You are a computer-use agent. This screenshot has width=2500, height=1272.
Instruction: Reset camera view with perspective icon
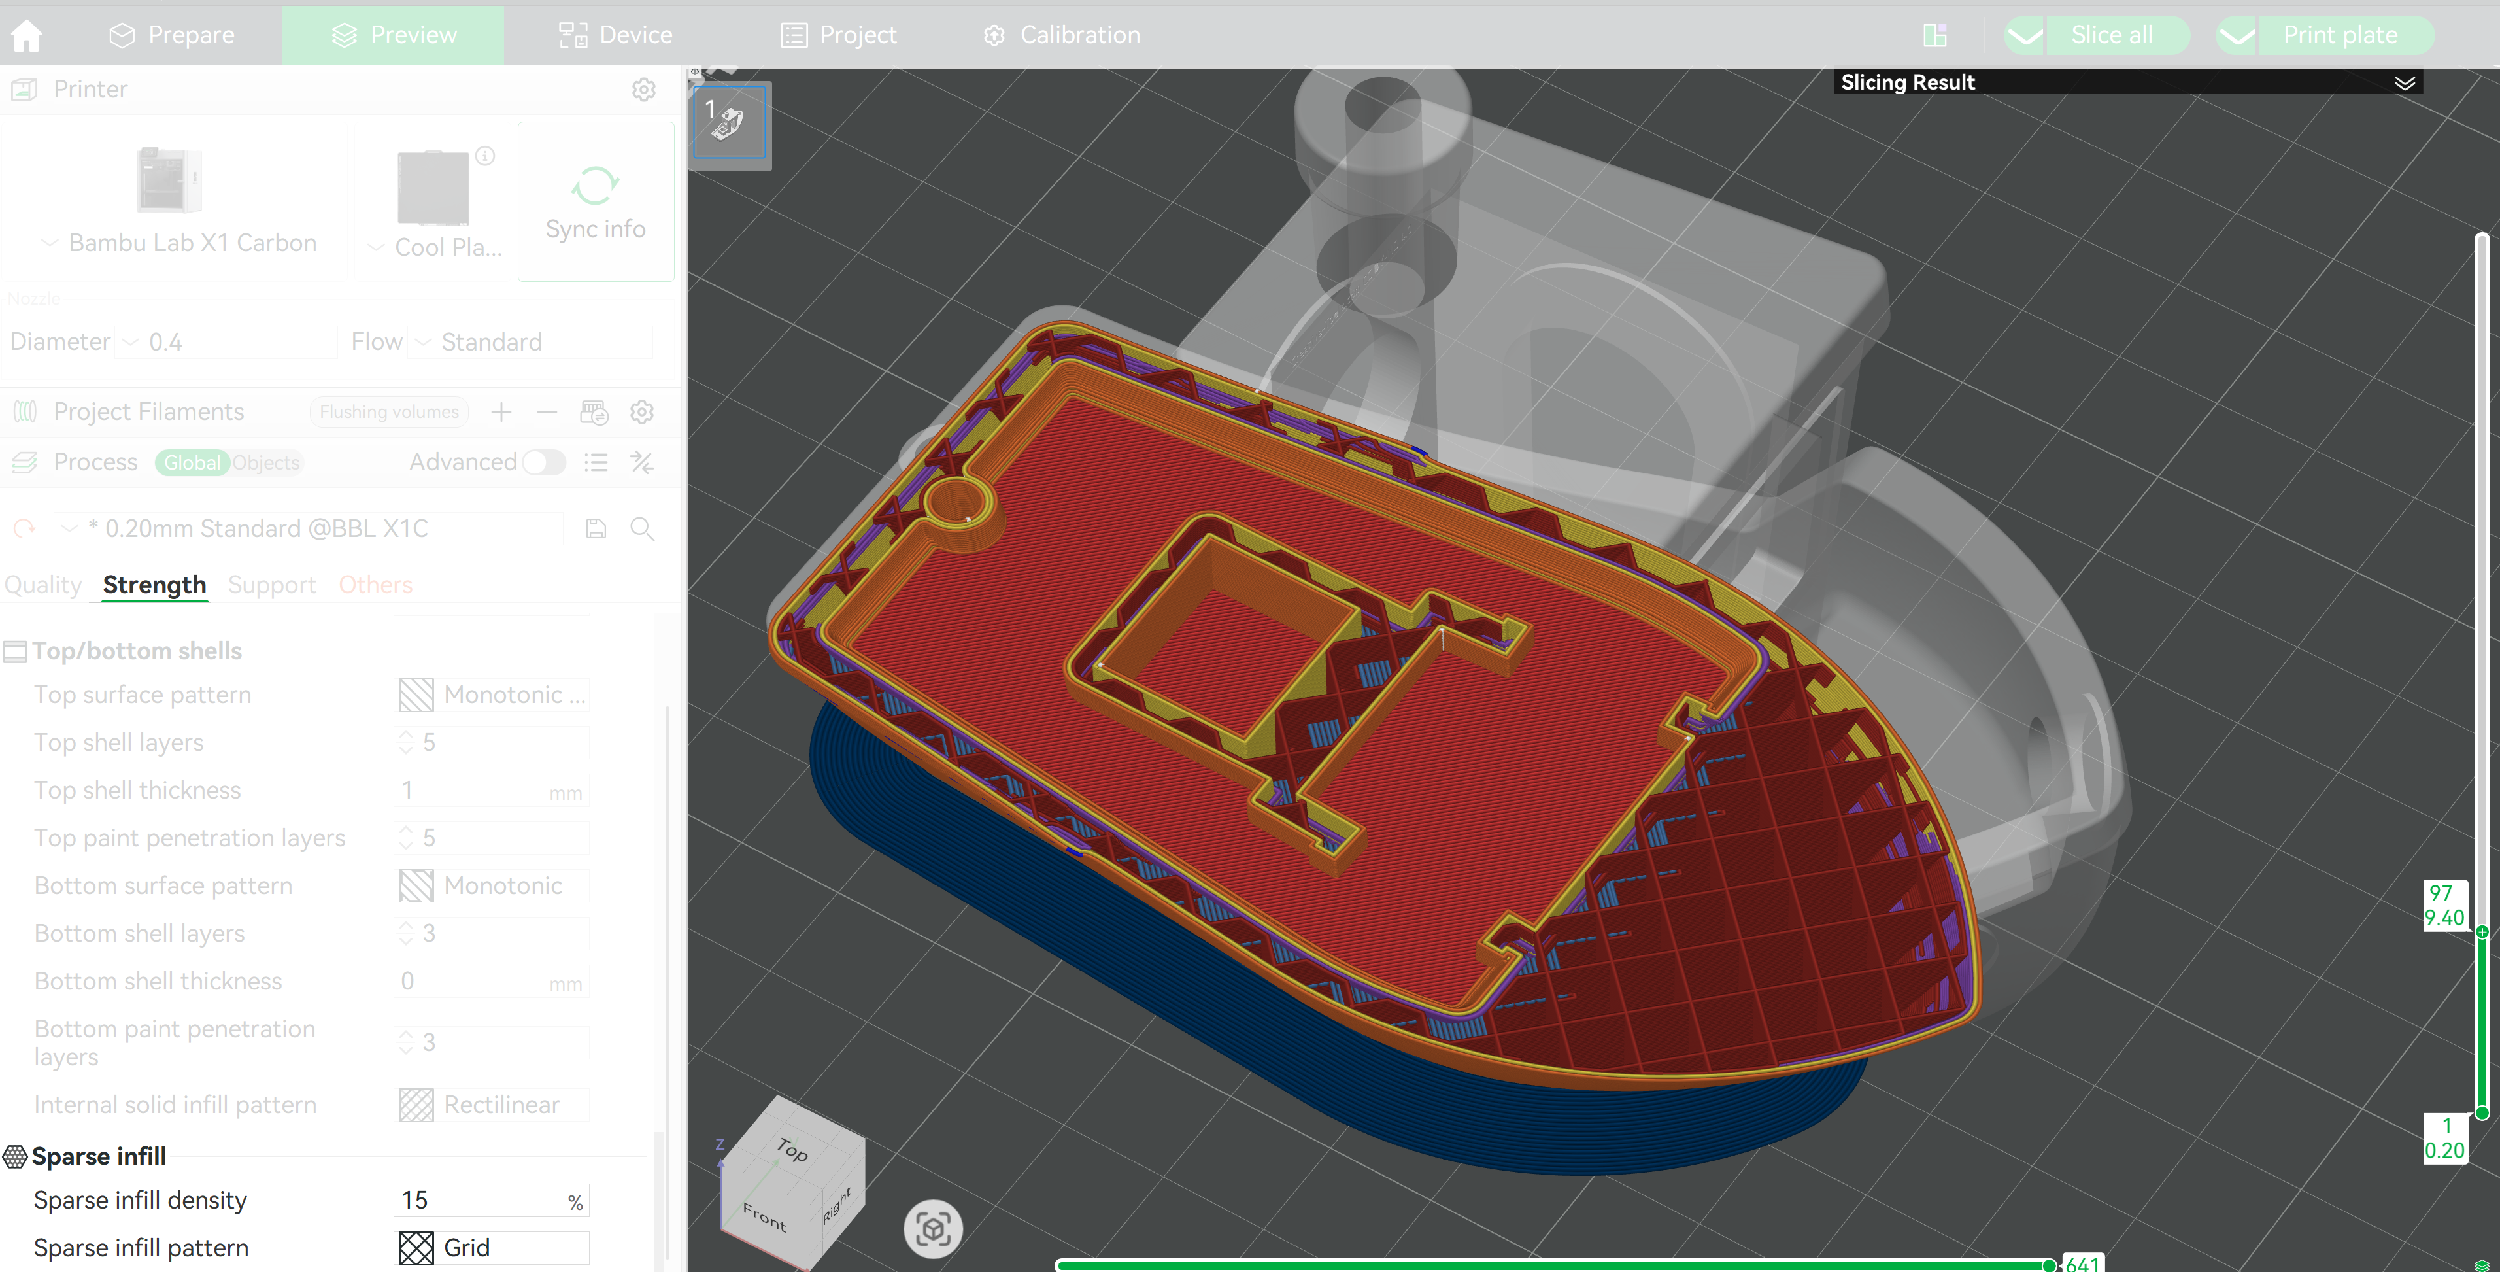(933, 1228)
